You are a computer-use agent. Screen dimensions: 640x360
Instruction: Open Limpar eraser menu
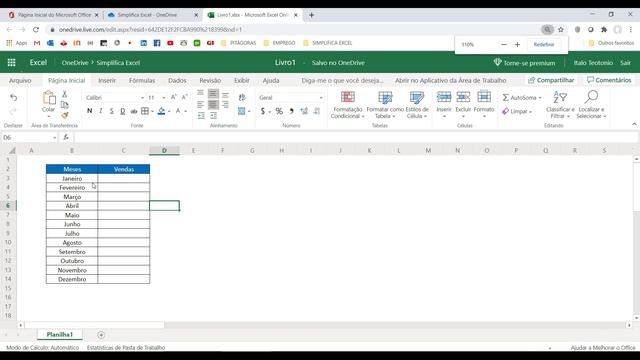517,111
